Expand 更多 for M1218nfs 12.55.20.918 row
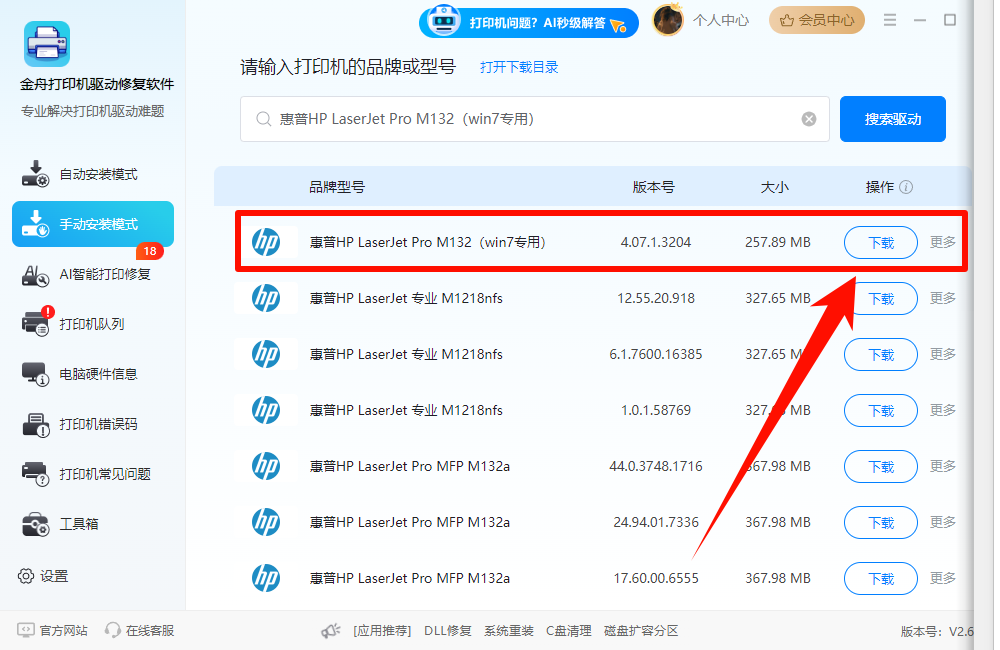 pos(943,298)
